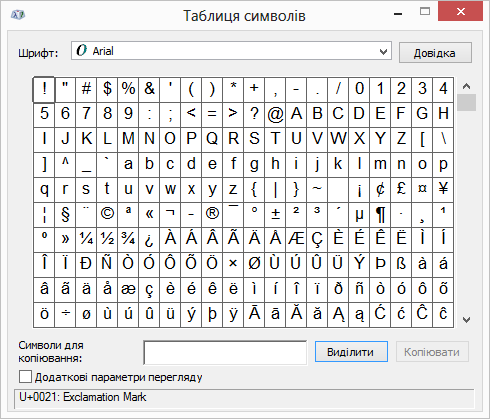Pick the pilcrow ¶ paragraph symbol

tap(380, 213)
